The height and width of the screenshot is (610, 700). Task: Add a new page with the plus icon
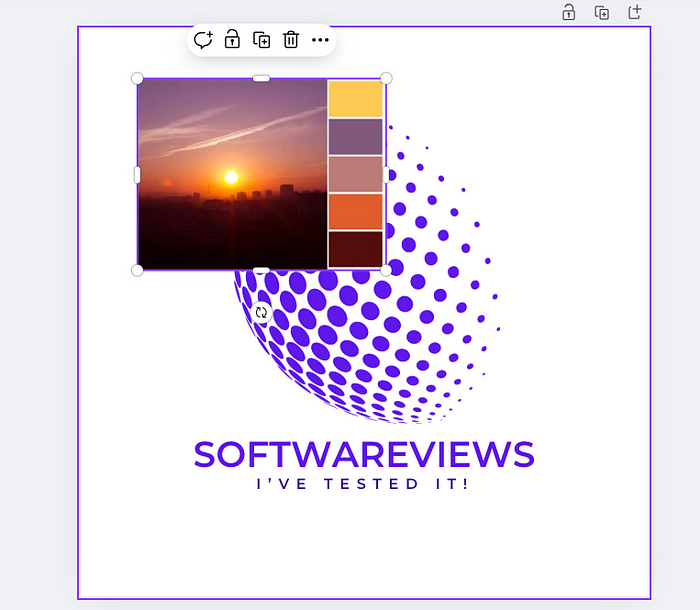tap(634, 12)
